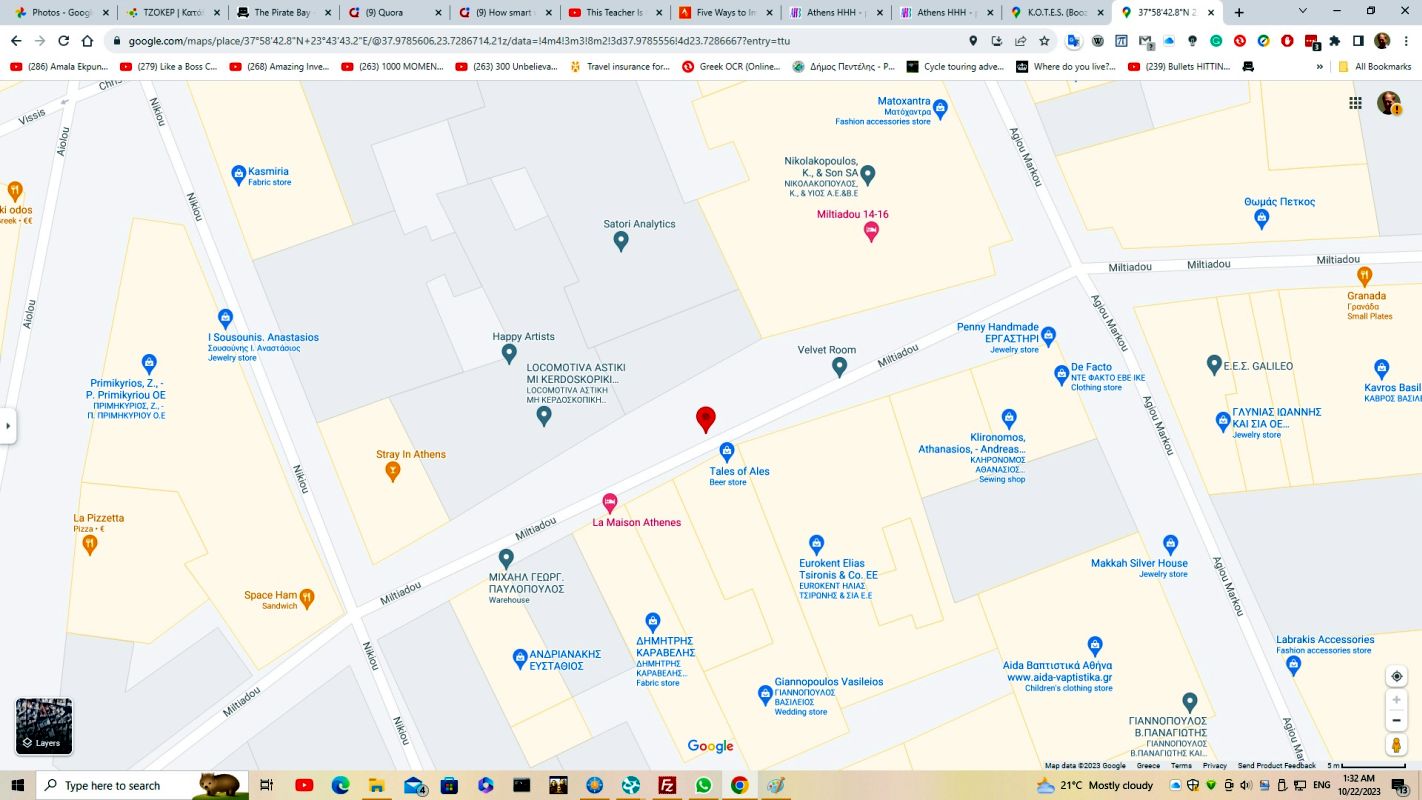
Task: Open the Windows Start menu
Action: (x=17, y=785)
